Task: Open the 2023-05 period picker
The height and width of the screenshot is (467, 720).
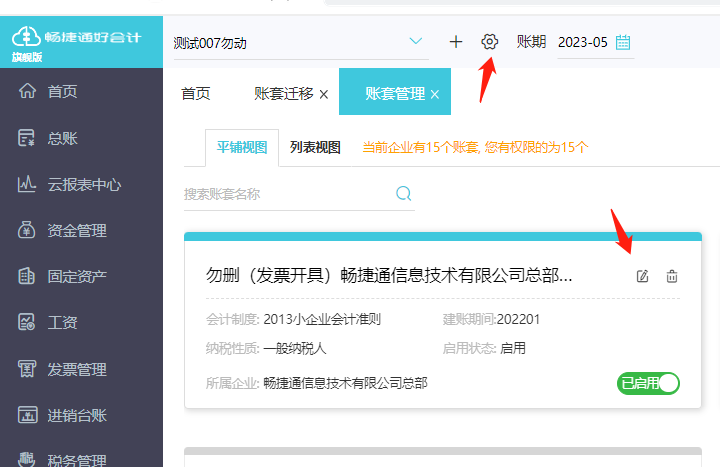Action: click(x=596, y=42)
